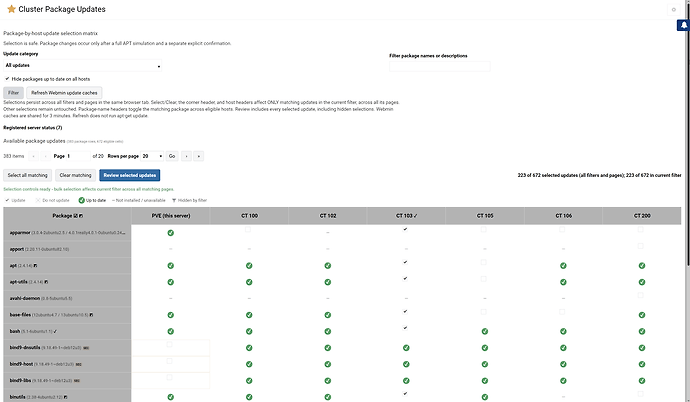Click the CT 100 column header
This screenshot has height=402, width=690.
[x=249, y=216]
